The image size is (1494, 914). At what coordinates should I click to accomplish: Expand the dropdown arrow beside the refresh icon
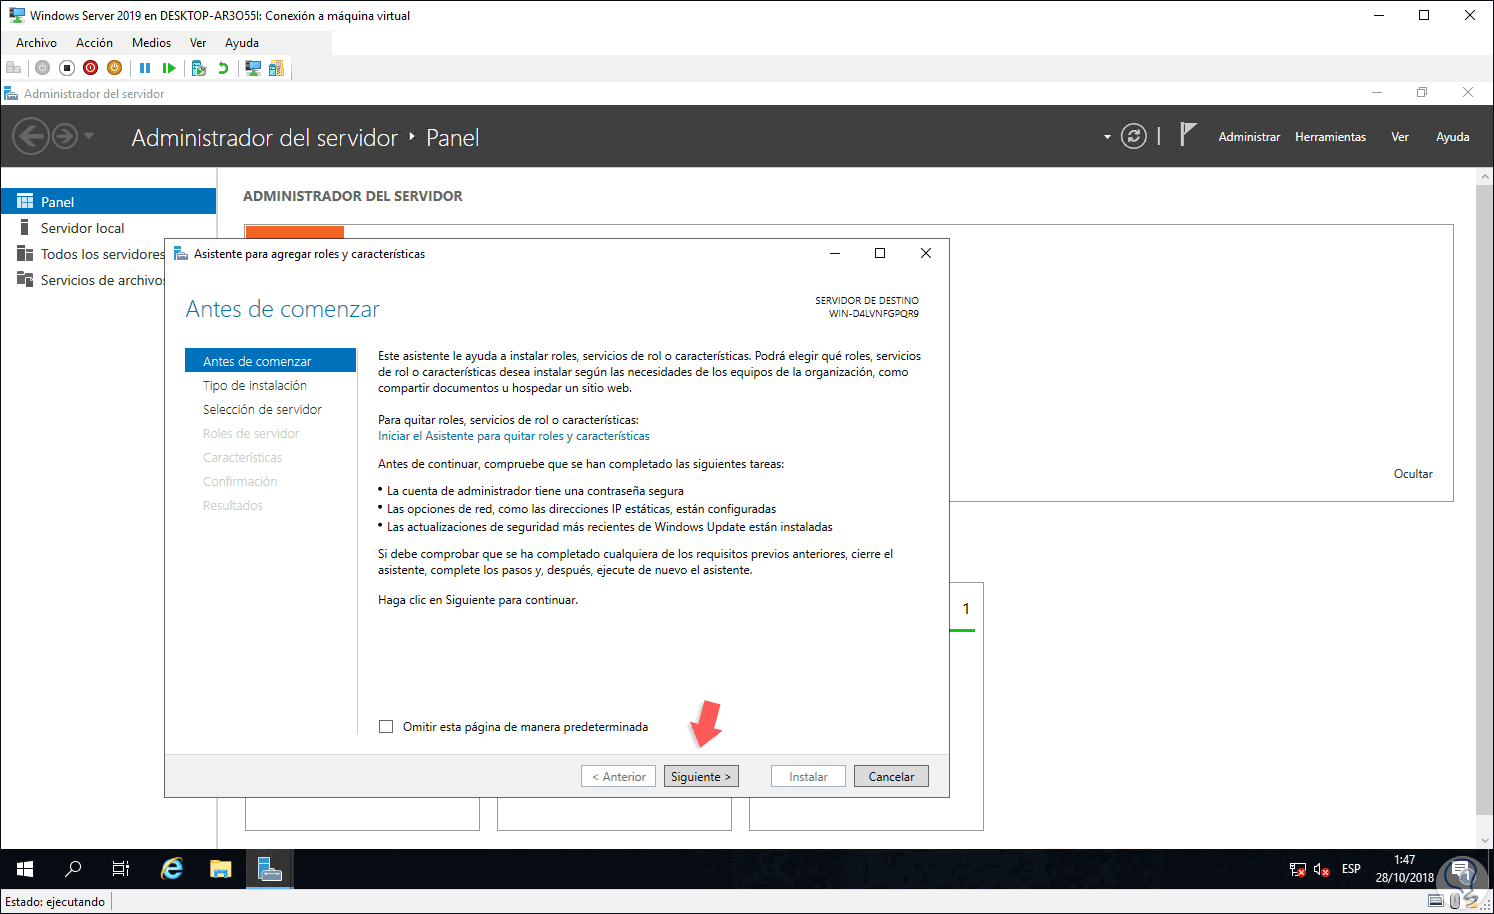pyautogui.click(x=1107, y=137)
